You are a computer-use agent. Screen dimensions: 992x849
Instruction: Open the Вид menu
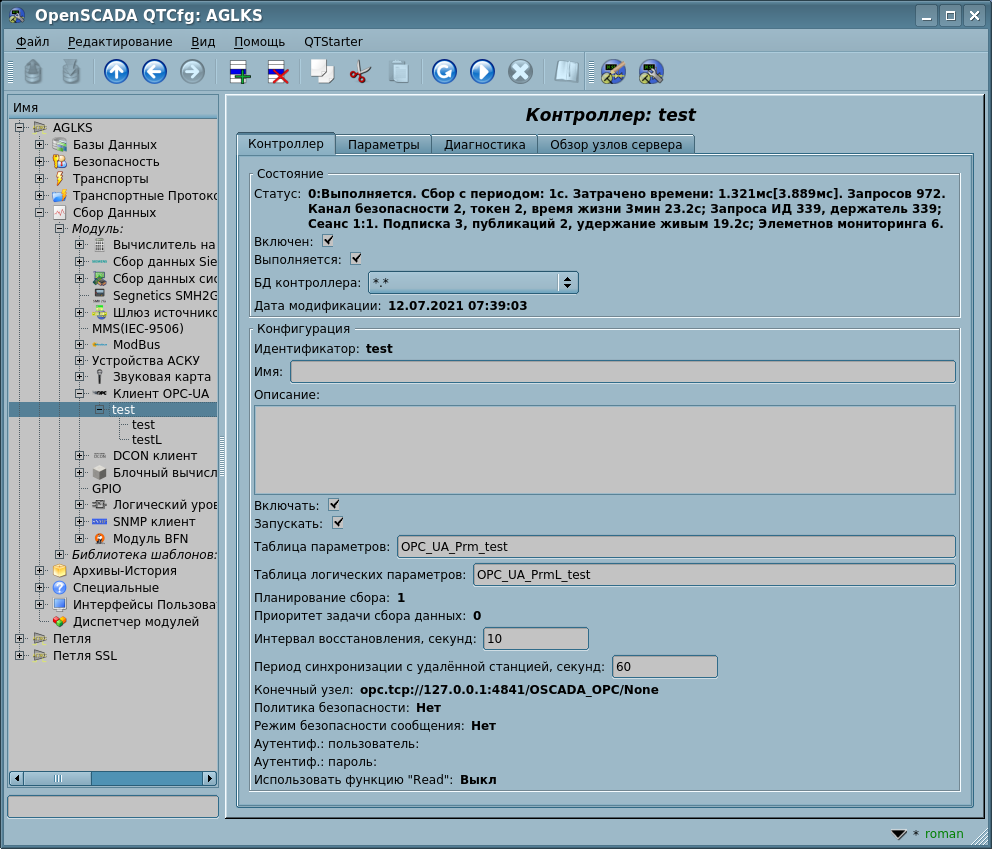[203, 42]
